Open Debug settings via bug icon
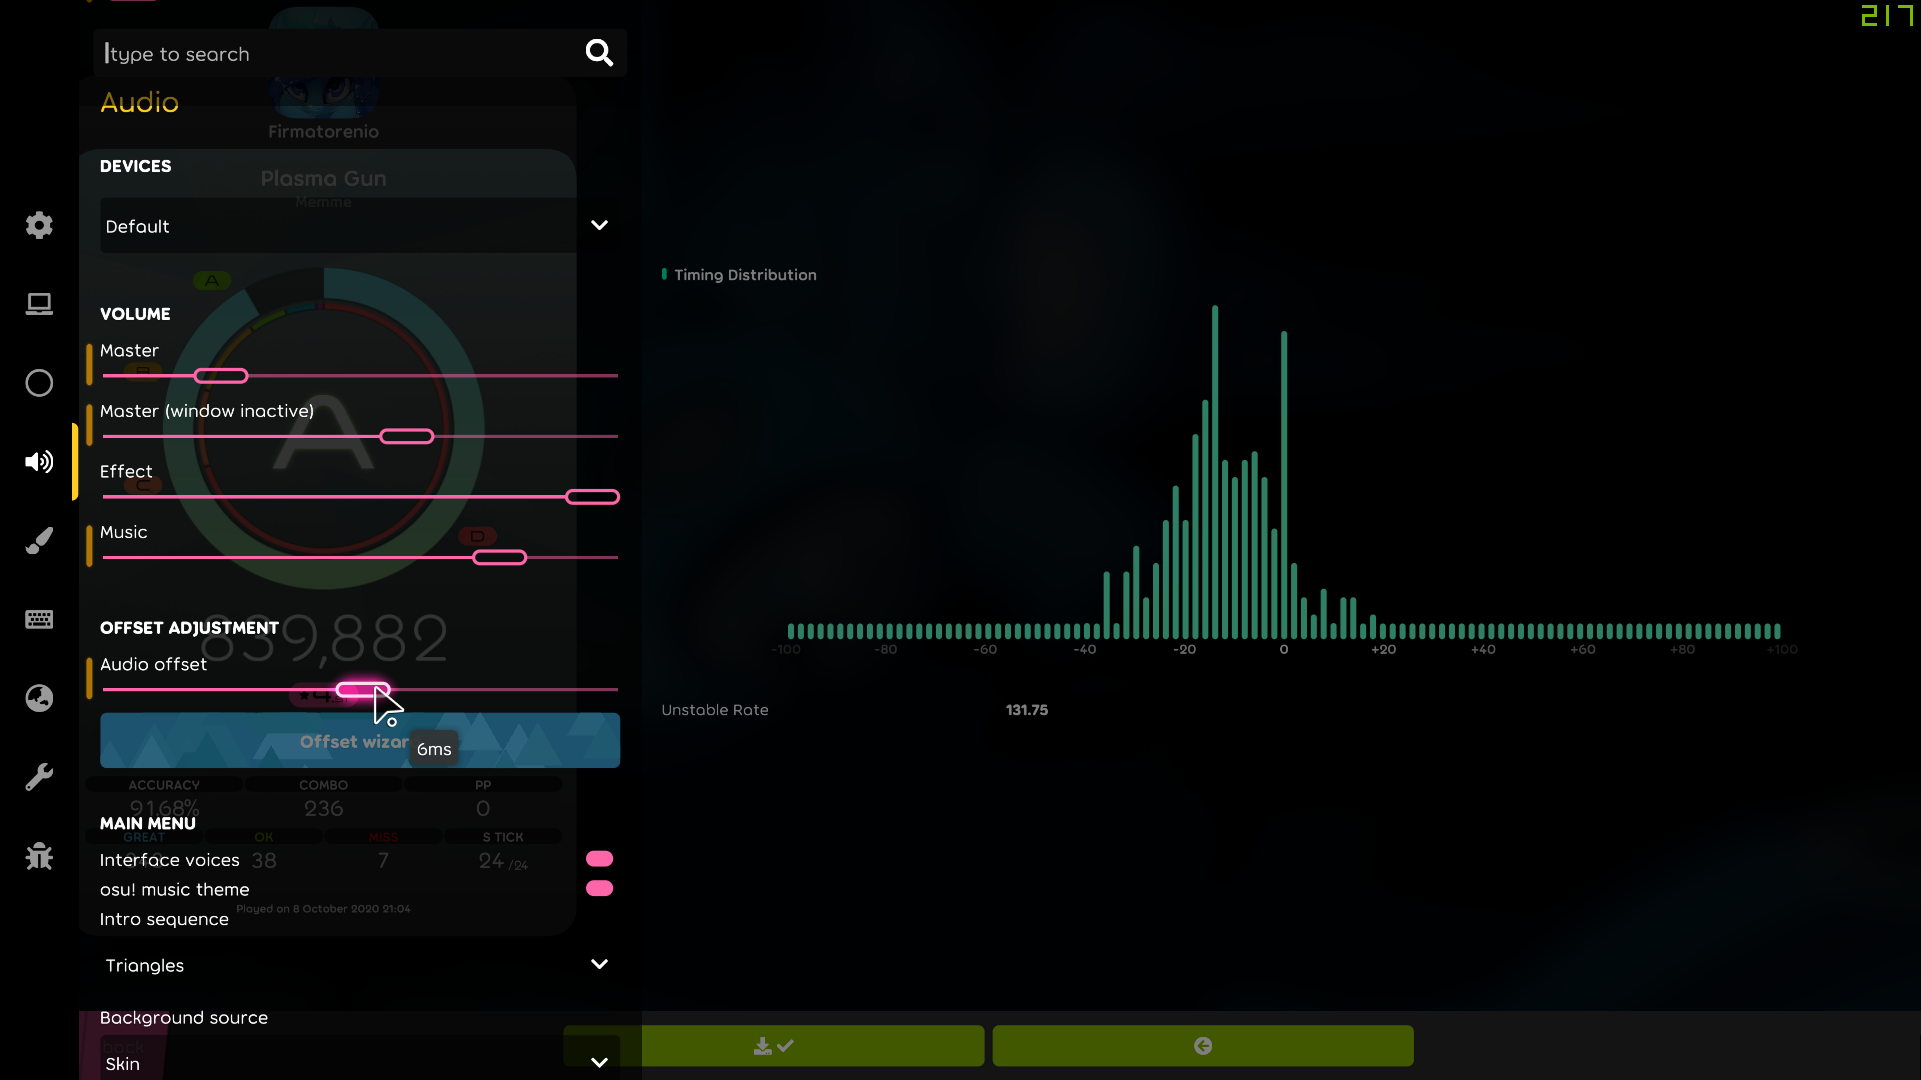The height and width of the screenshot is (1080, 1921). click(x=39, y=855)
